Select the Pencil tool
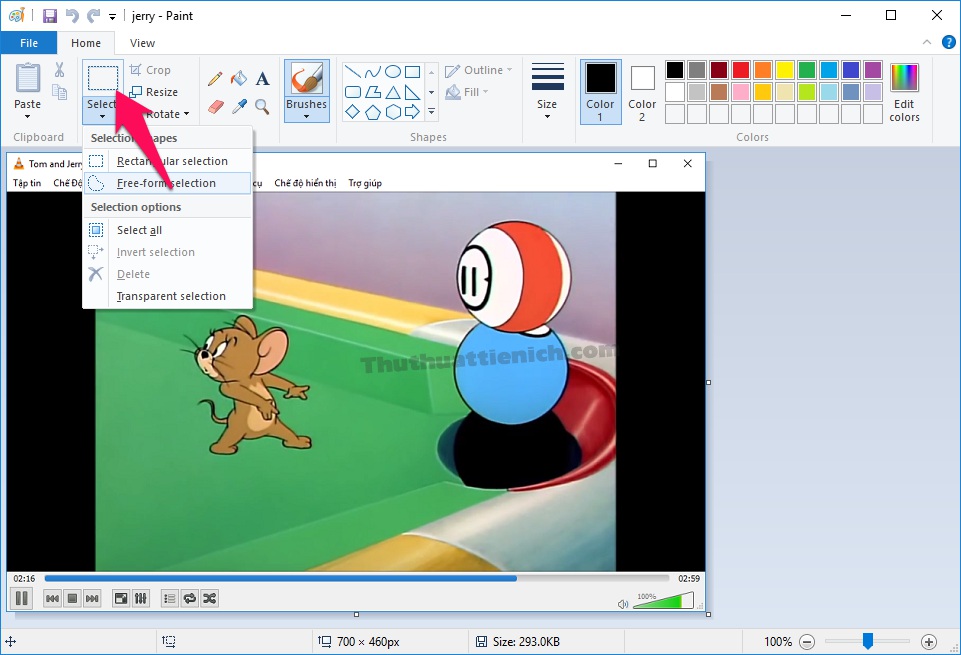 (x=215, y=79)
